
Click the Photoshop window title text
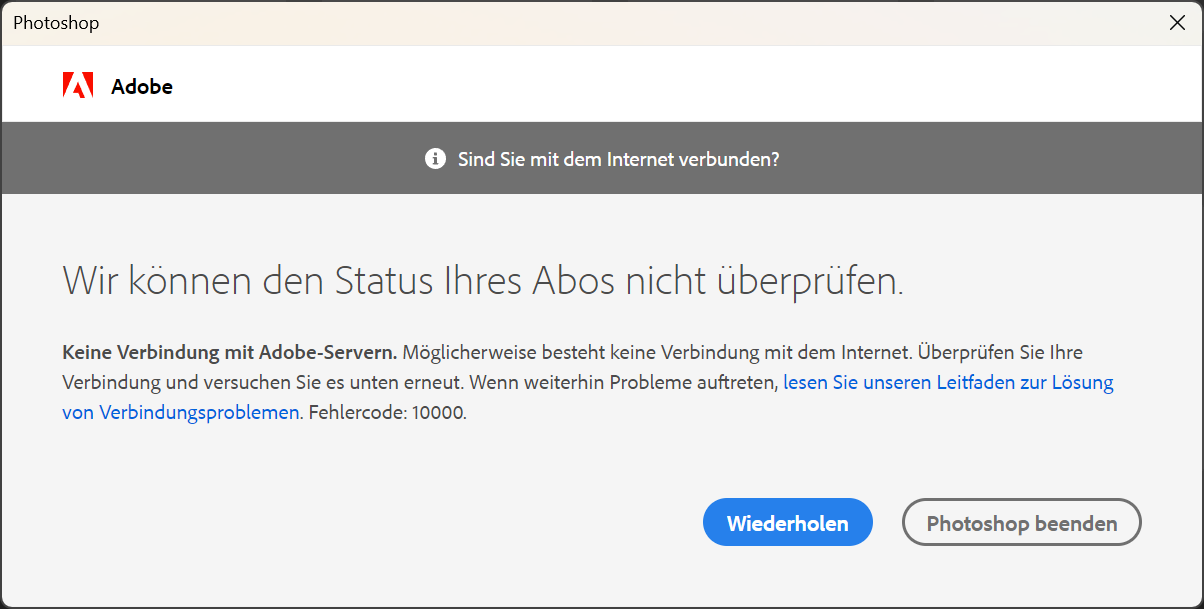point(56,23)
